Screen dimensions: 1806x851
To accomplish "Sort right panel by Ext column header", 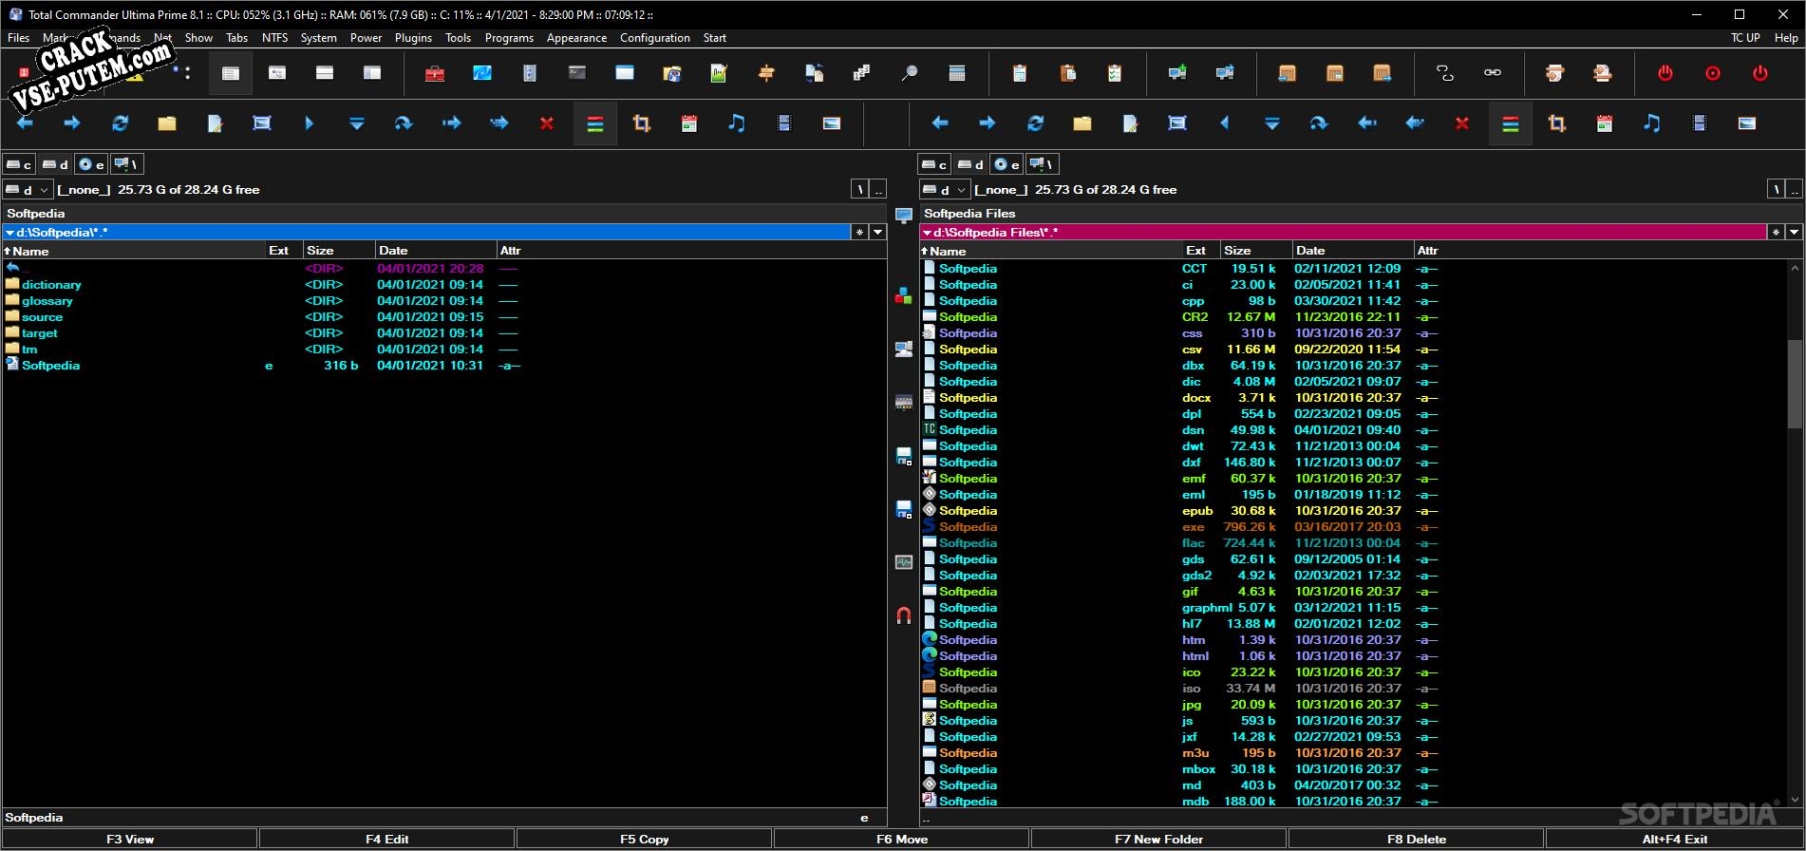I will (1199, 250).
